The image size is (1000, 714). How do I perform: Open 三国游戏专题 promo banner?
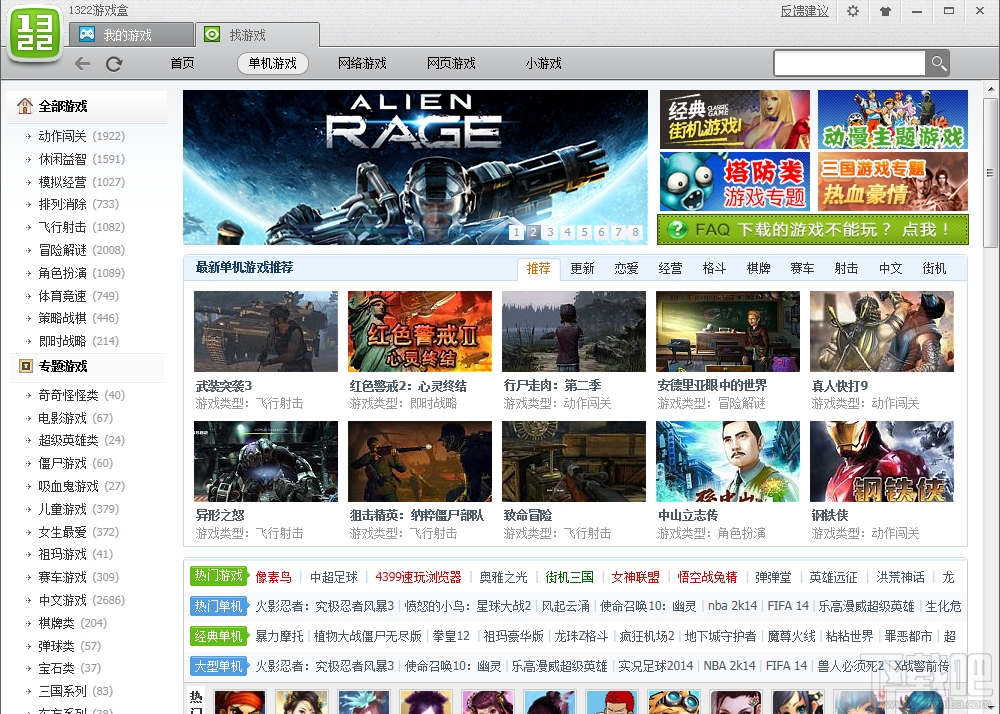pyautogui.click(x=893, y=181)
